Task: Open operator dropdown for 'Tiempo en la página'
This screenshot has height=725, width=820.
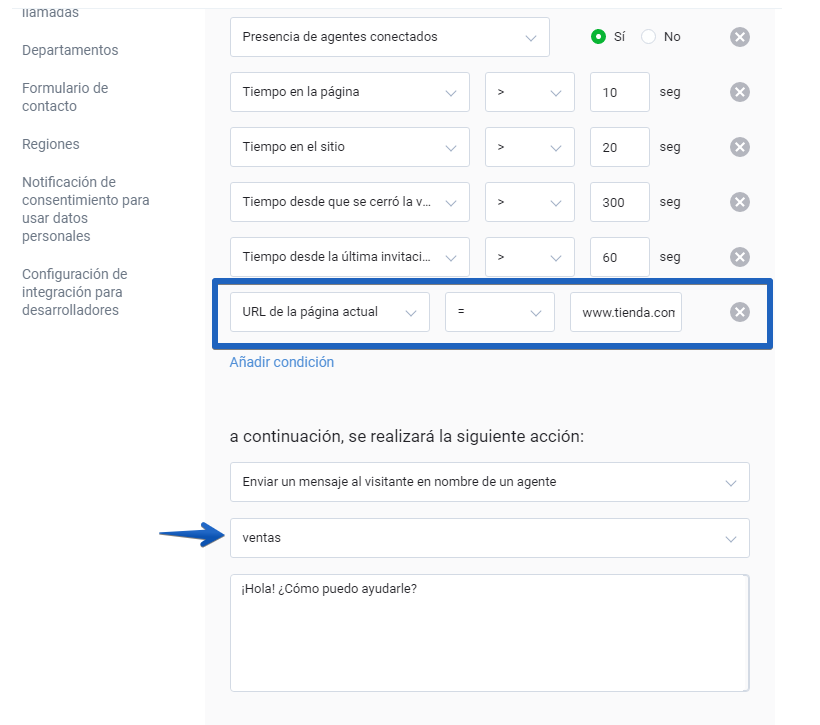Action: [530, 92]
